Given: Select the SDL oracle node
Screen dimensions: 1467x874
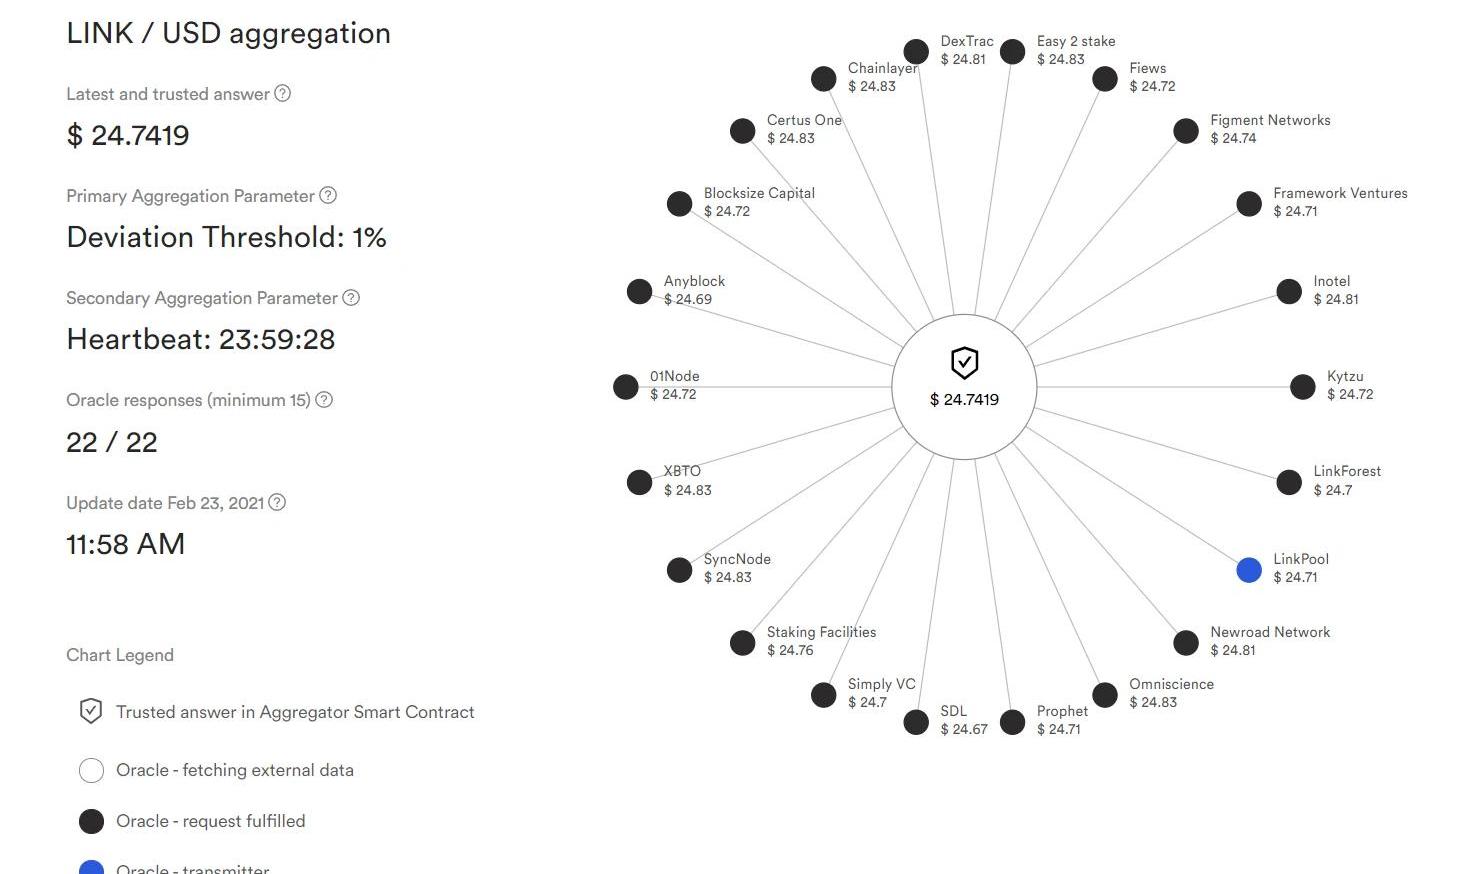Looking at the screenshot, I should pyautogui.click(x=916, y=722).
